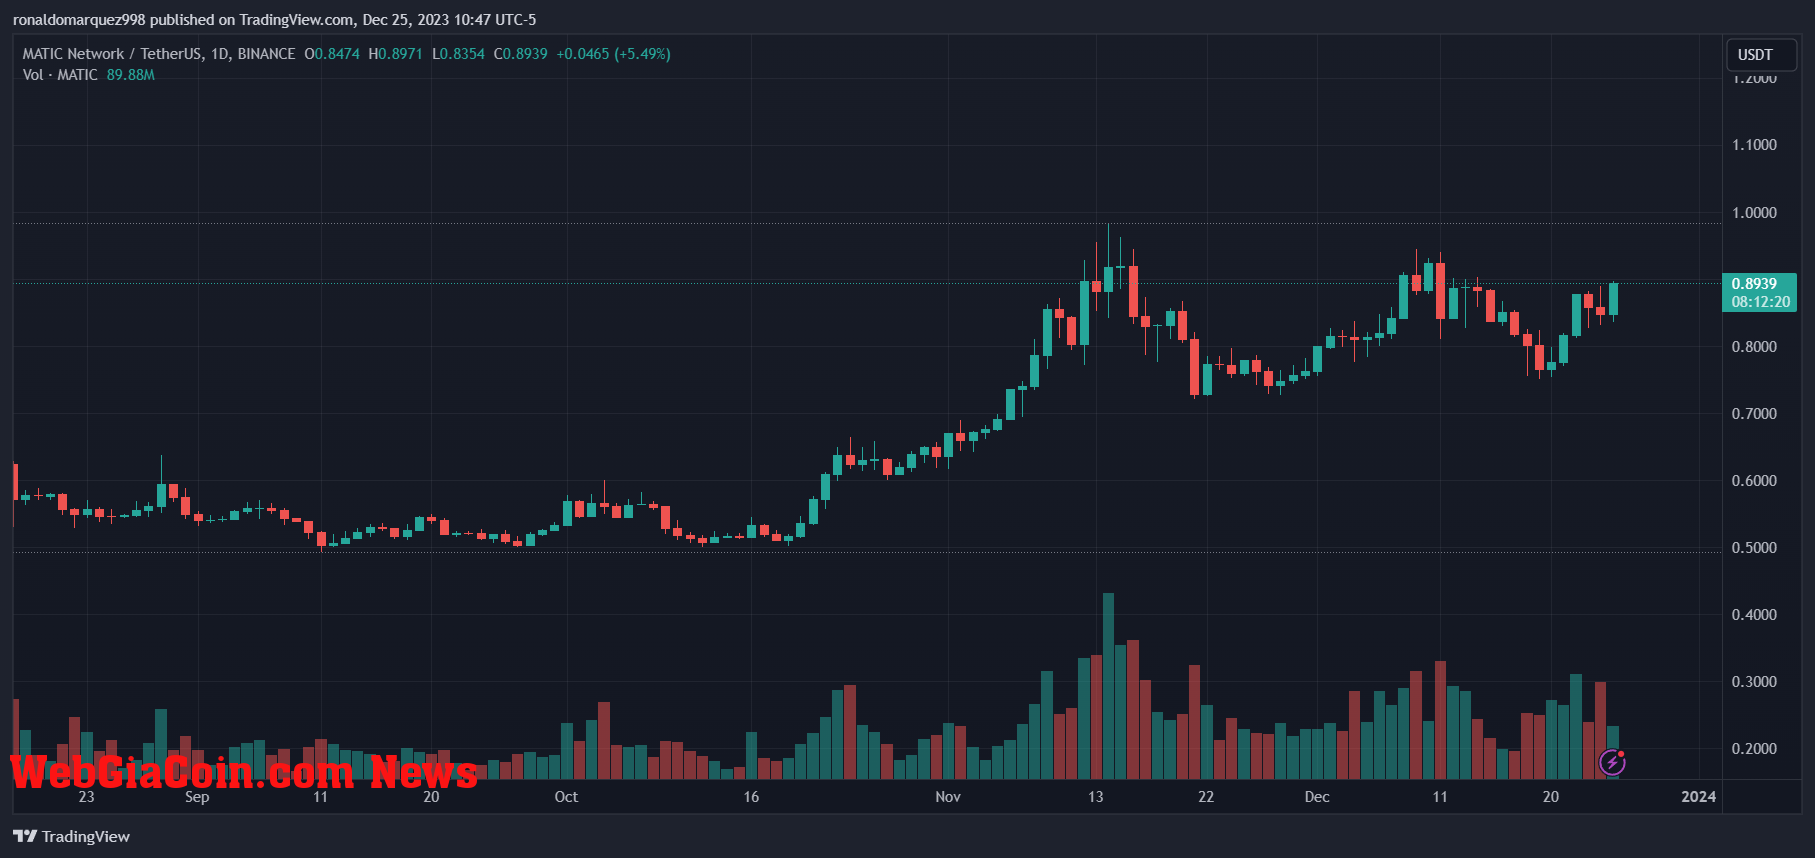
Task: Click the purple lightning bolt icon
Action: point(1612,763)
